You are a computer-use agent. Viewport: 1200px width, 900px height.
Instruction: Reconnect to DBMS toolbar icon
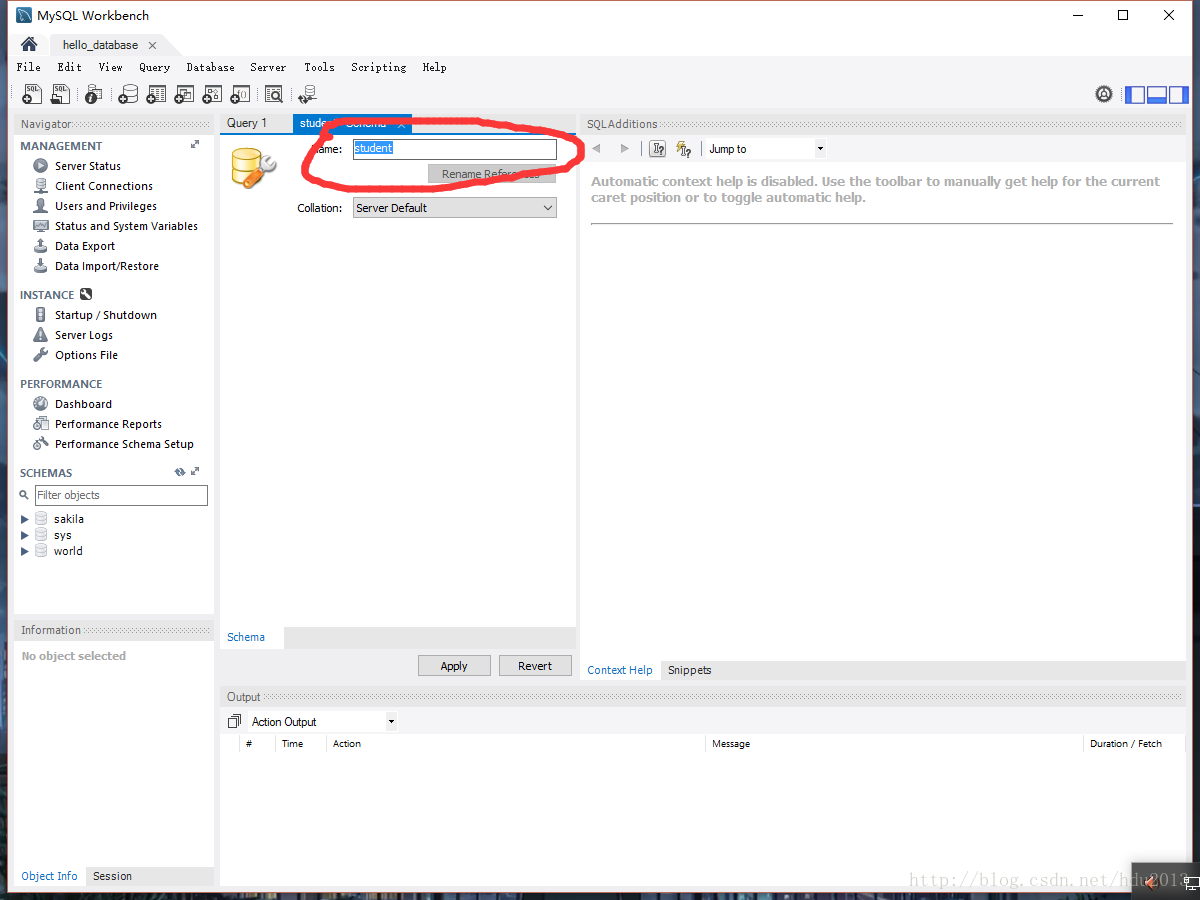[307, 94]
